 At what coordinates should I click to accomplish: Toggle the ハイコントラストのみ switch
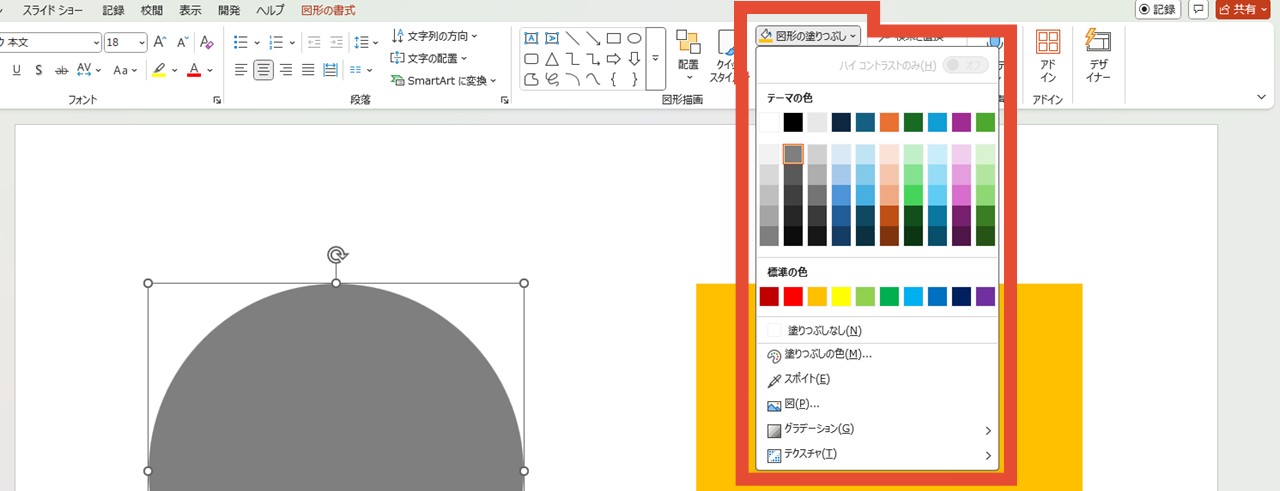[965, 65]
